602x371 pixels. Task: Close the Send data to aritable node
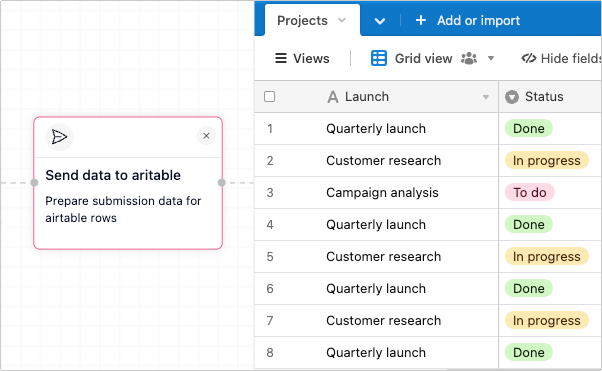[x=206, y=136]
